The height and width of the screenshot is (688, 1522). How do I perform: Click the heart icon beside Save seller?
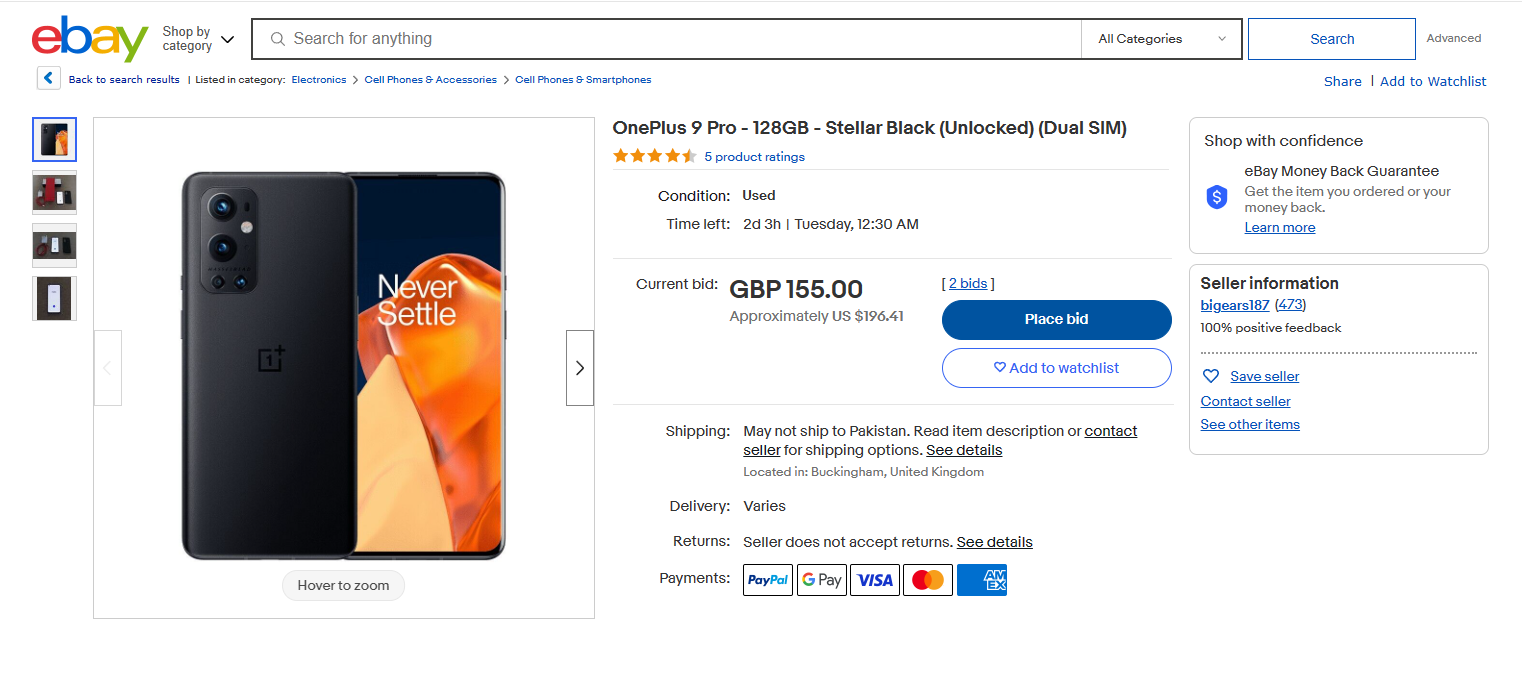pos(1211,376)
